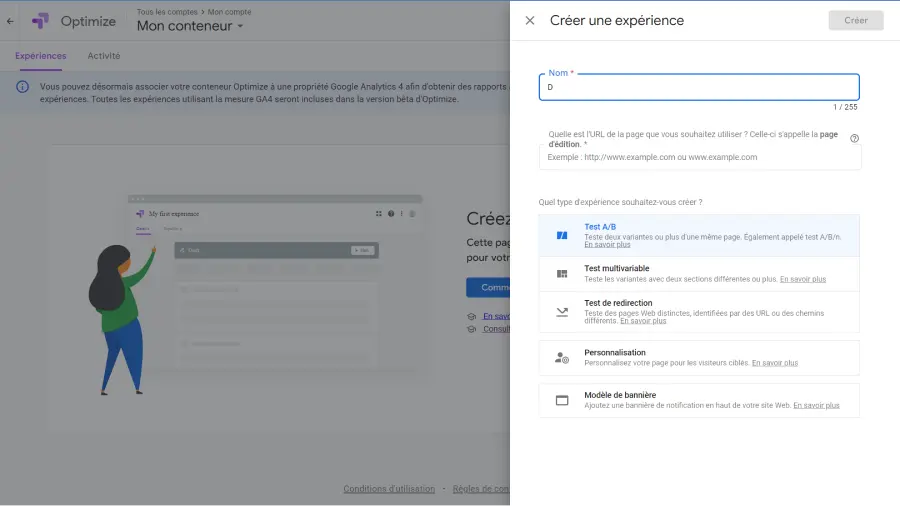Select the Personnalisation option
The width and height of the screenshot is (900, 506).
699,358
